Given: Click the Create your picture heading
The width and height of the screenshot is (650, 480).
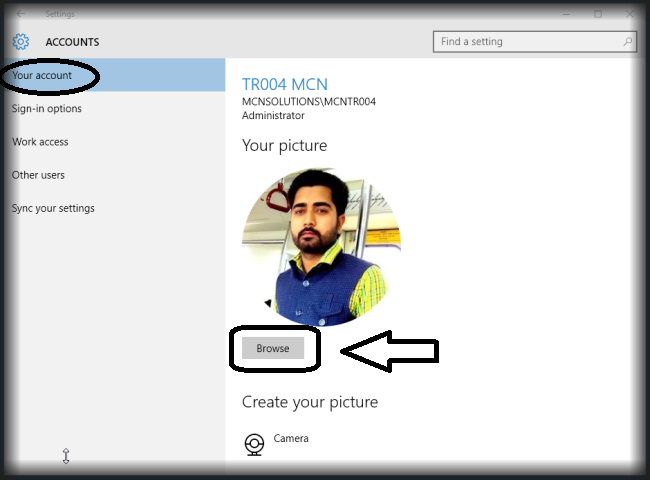Looking at the screenshot, I should pos(310,402).
